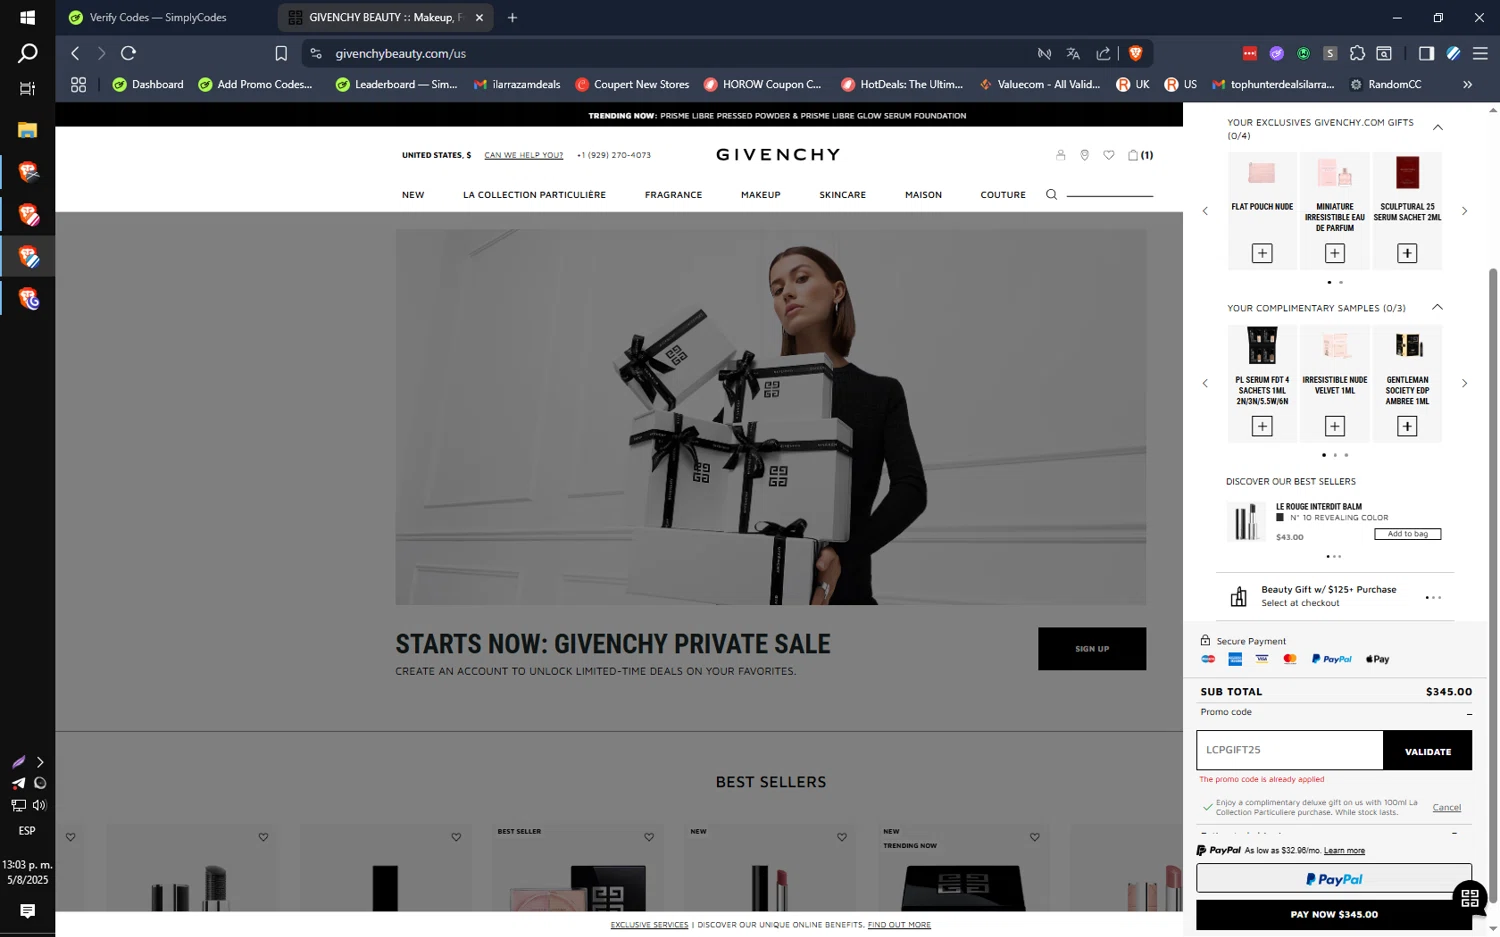The image size is (1500, 937).
Task: Open Brave Shields lion icon
Action: (1135, 53)
